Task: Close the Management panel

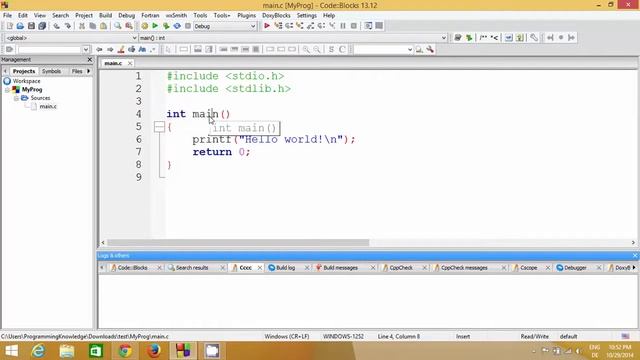Action: pos(90,60)
